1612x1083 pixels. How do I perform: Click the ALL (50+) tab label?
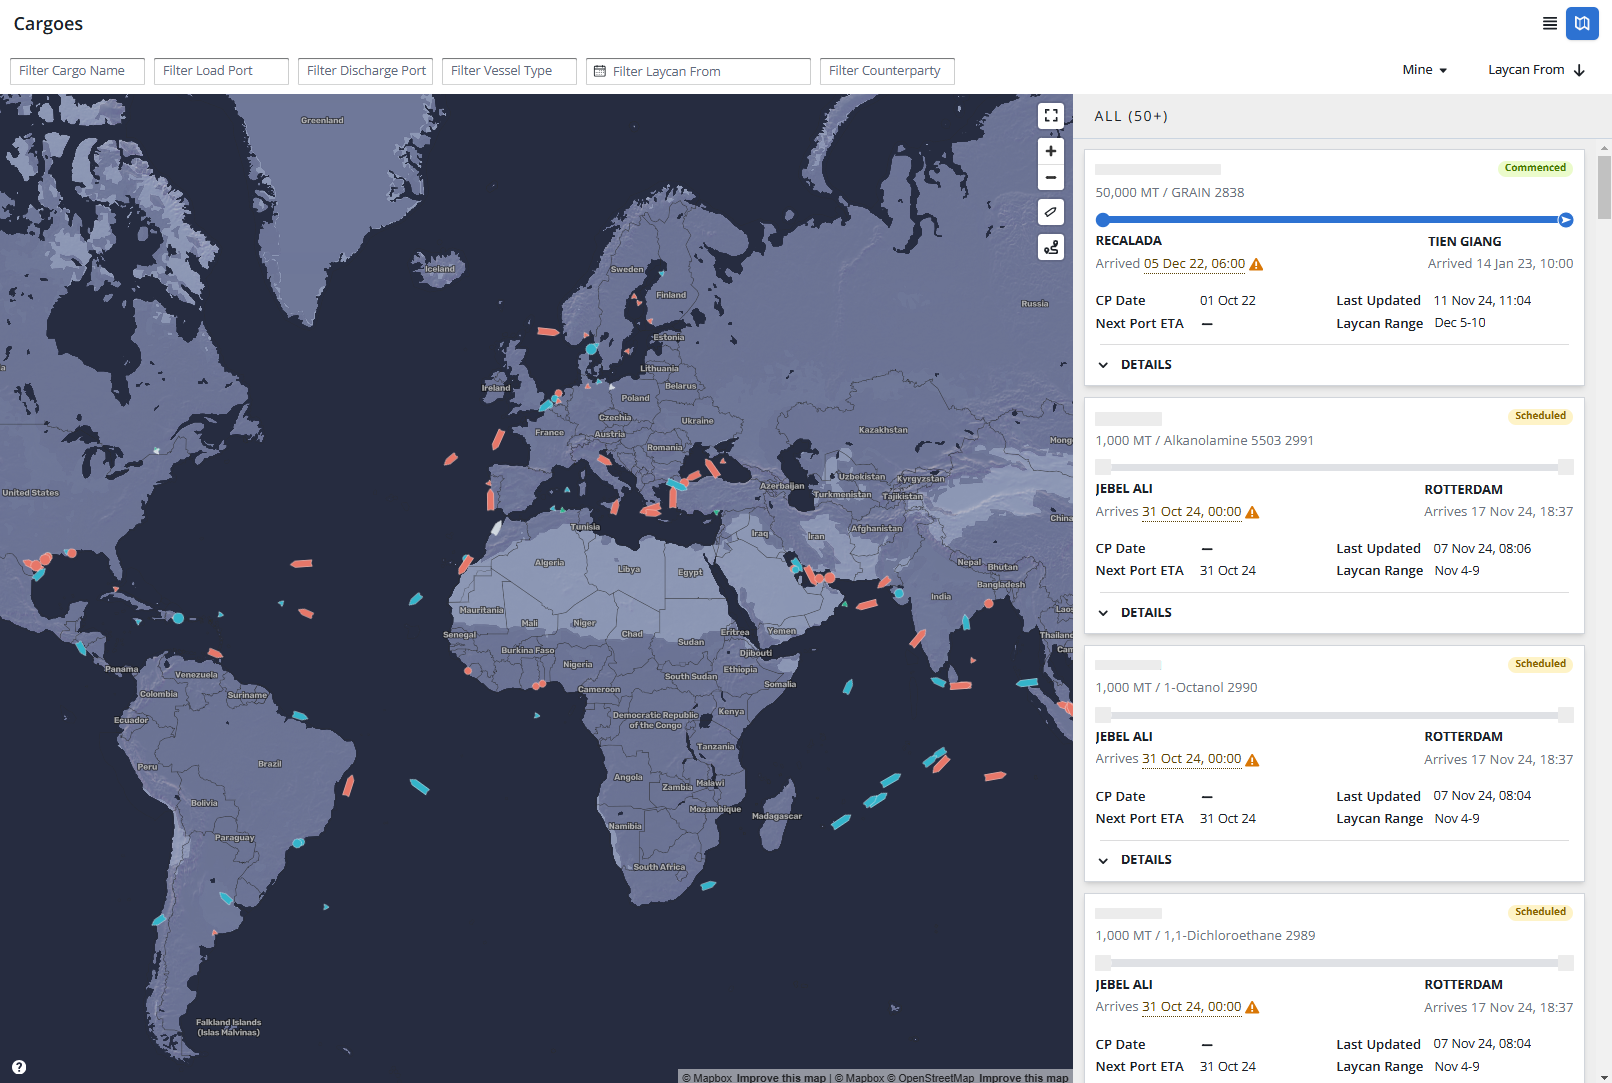pos(1130,115)
